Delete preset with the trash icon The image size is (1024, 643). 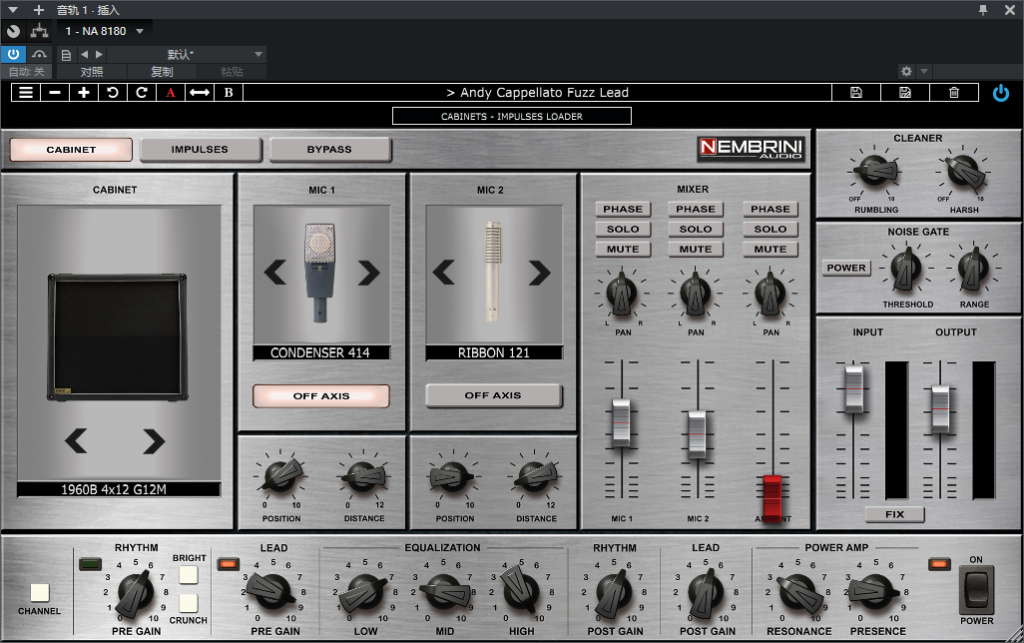click(x=954, y=93)
